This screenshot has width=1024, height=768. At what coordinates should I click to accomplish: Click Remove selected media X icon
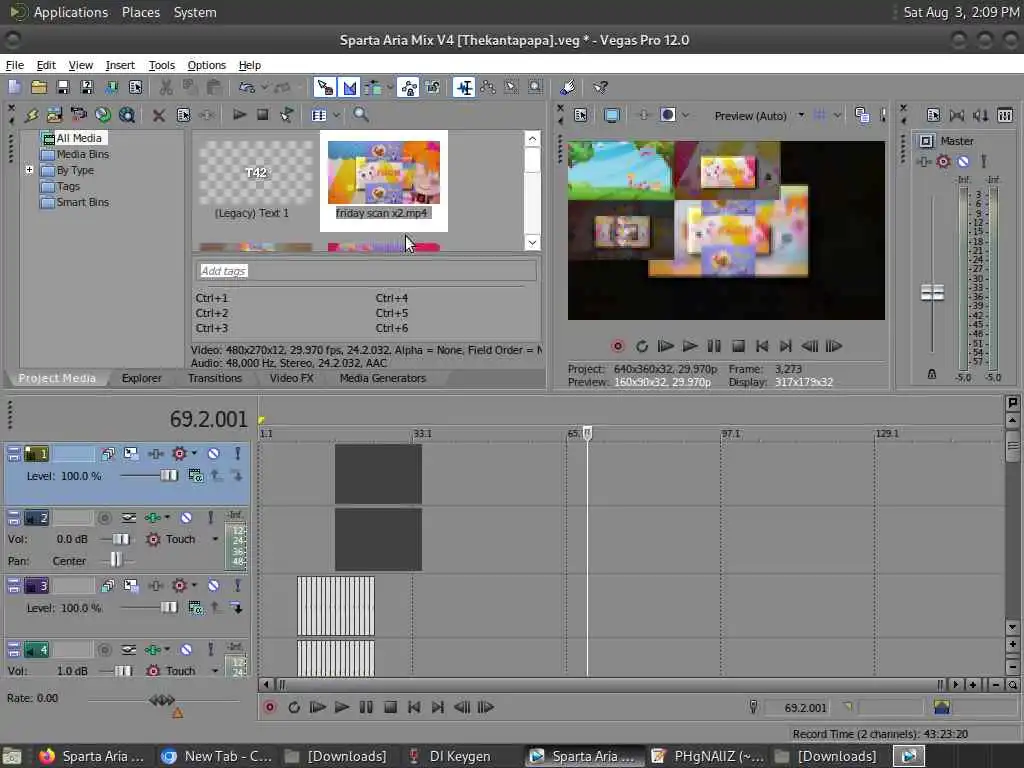pyautogui.click(x=158, y=115)
